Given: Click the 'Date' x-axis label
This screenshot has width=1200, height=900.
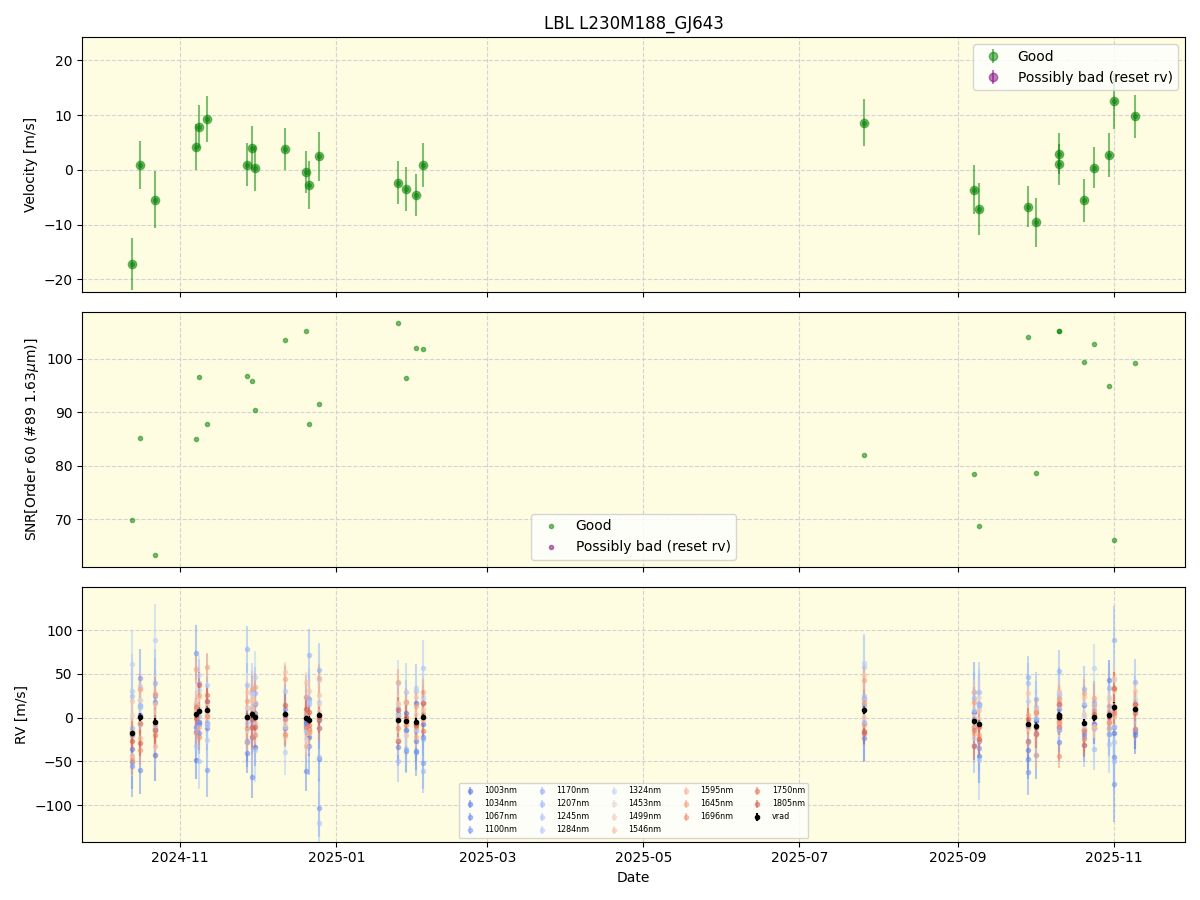Looking at the screenshot, I should click(x=633, y=877).
